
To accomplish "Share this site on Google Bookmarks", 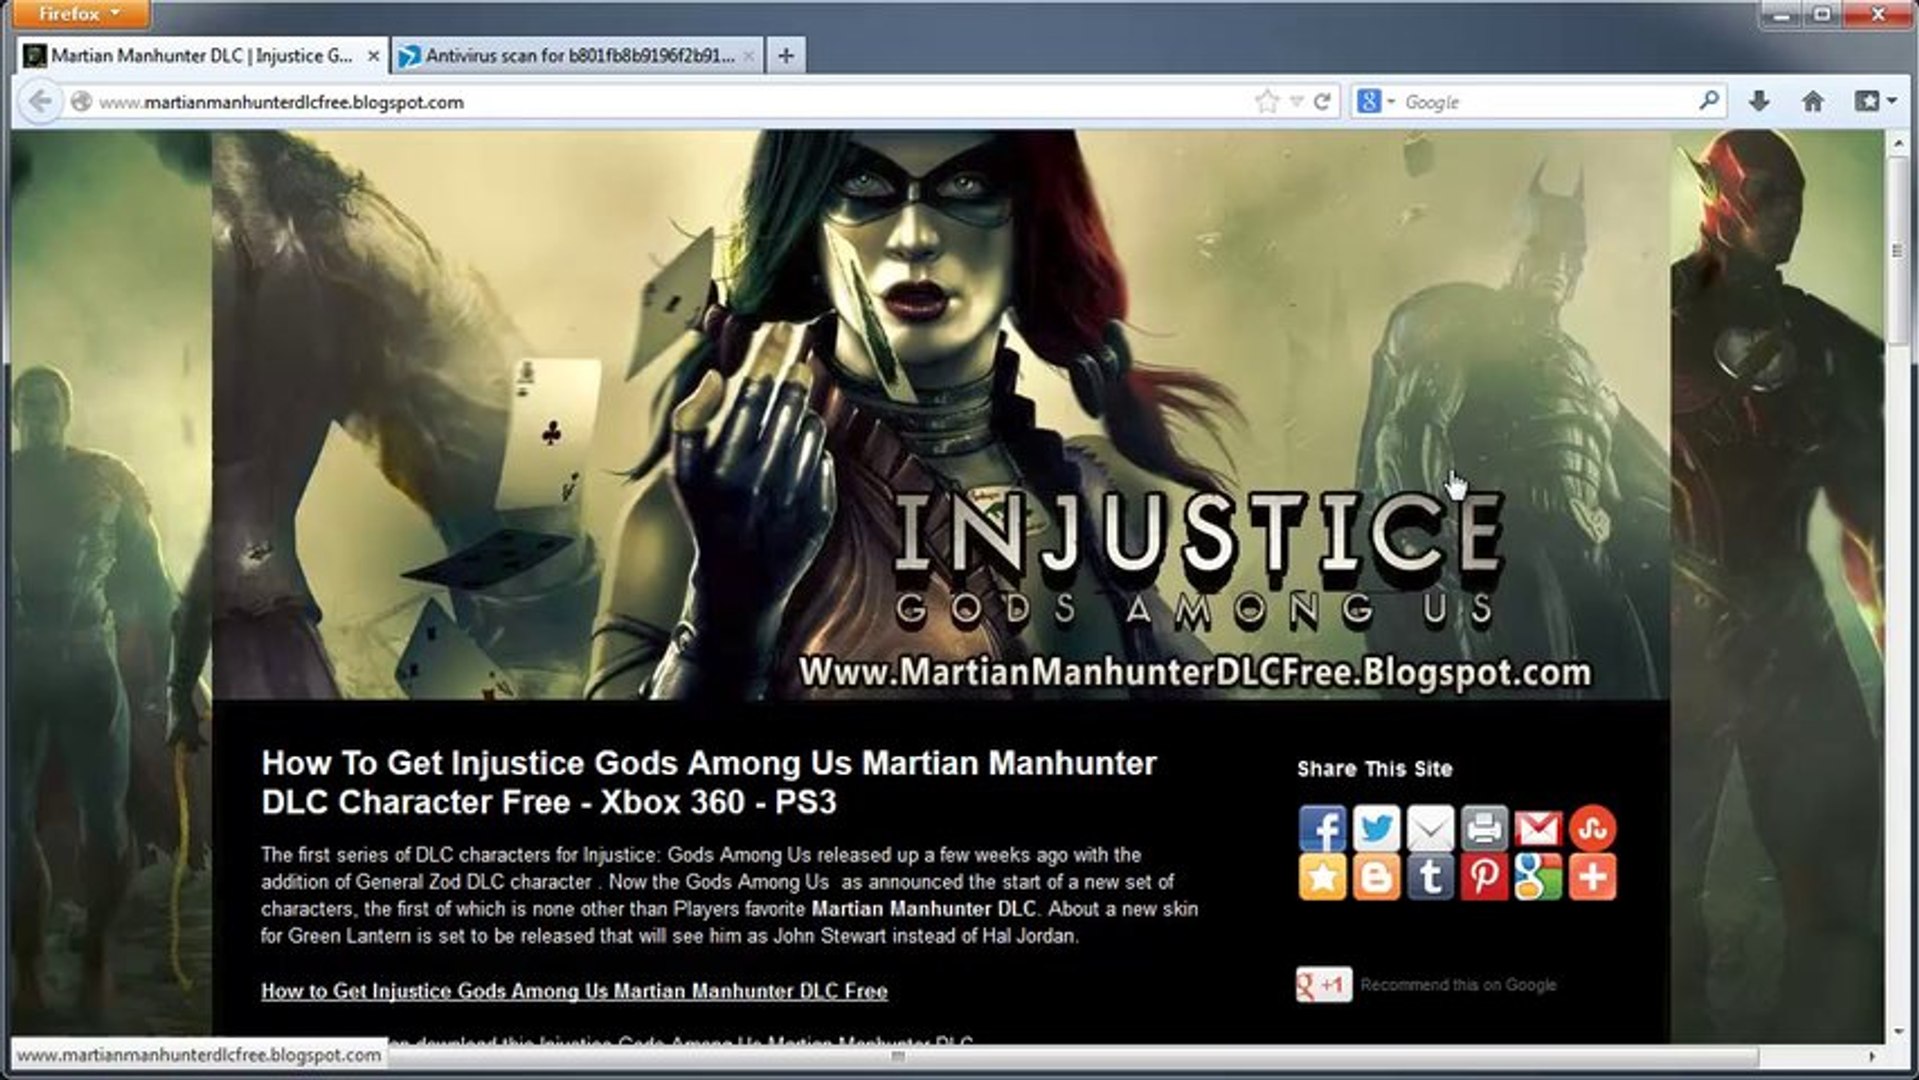I will point(1538,877).
